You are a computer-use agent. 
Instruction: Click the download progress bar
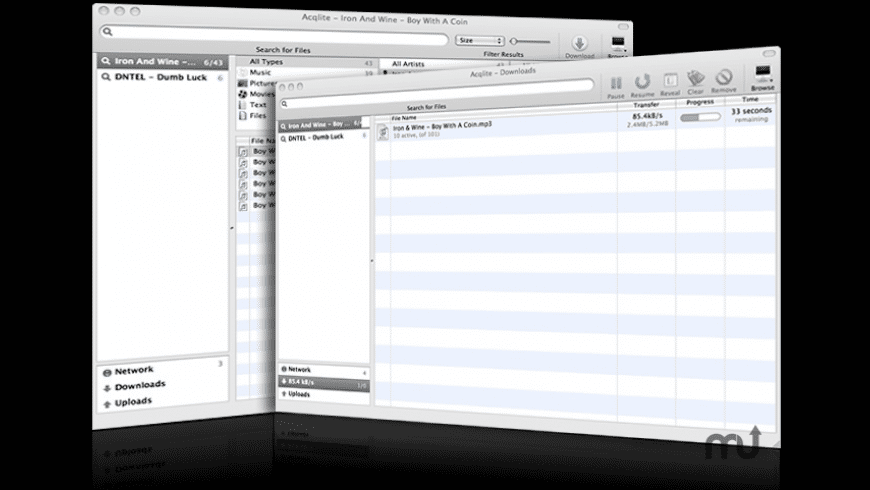coord(700,117)
